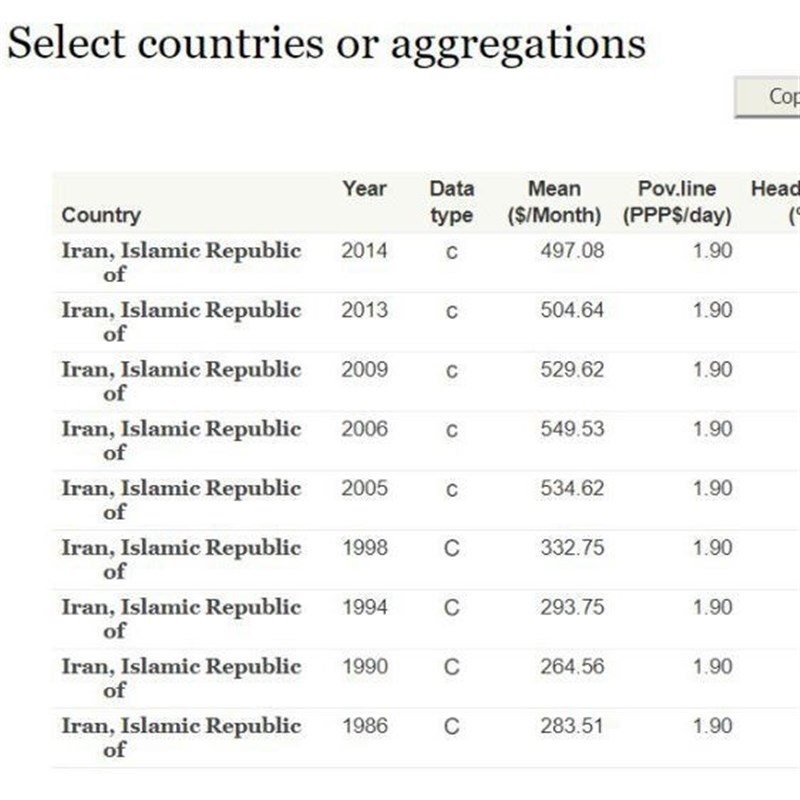The image size is (800, 800).
Task: Open the Iran link in the 2005 row
Action: point(181,500)
